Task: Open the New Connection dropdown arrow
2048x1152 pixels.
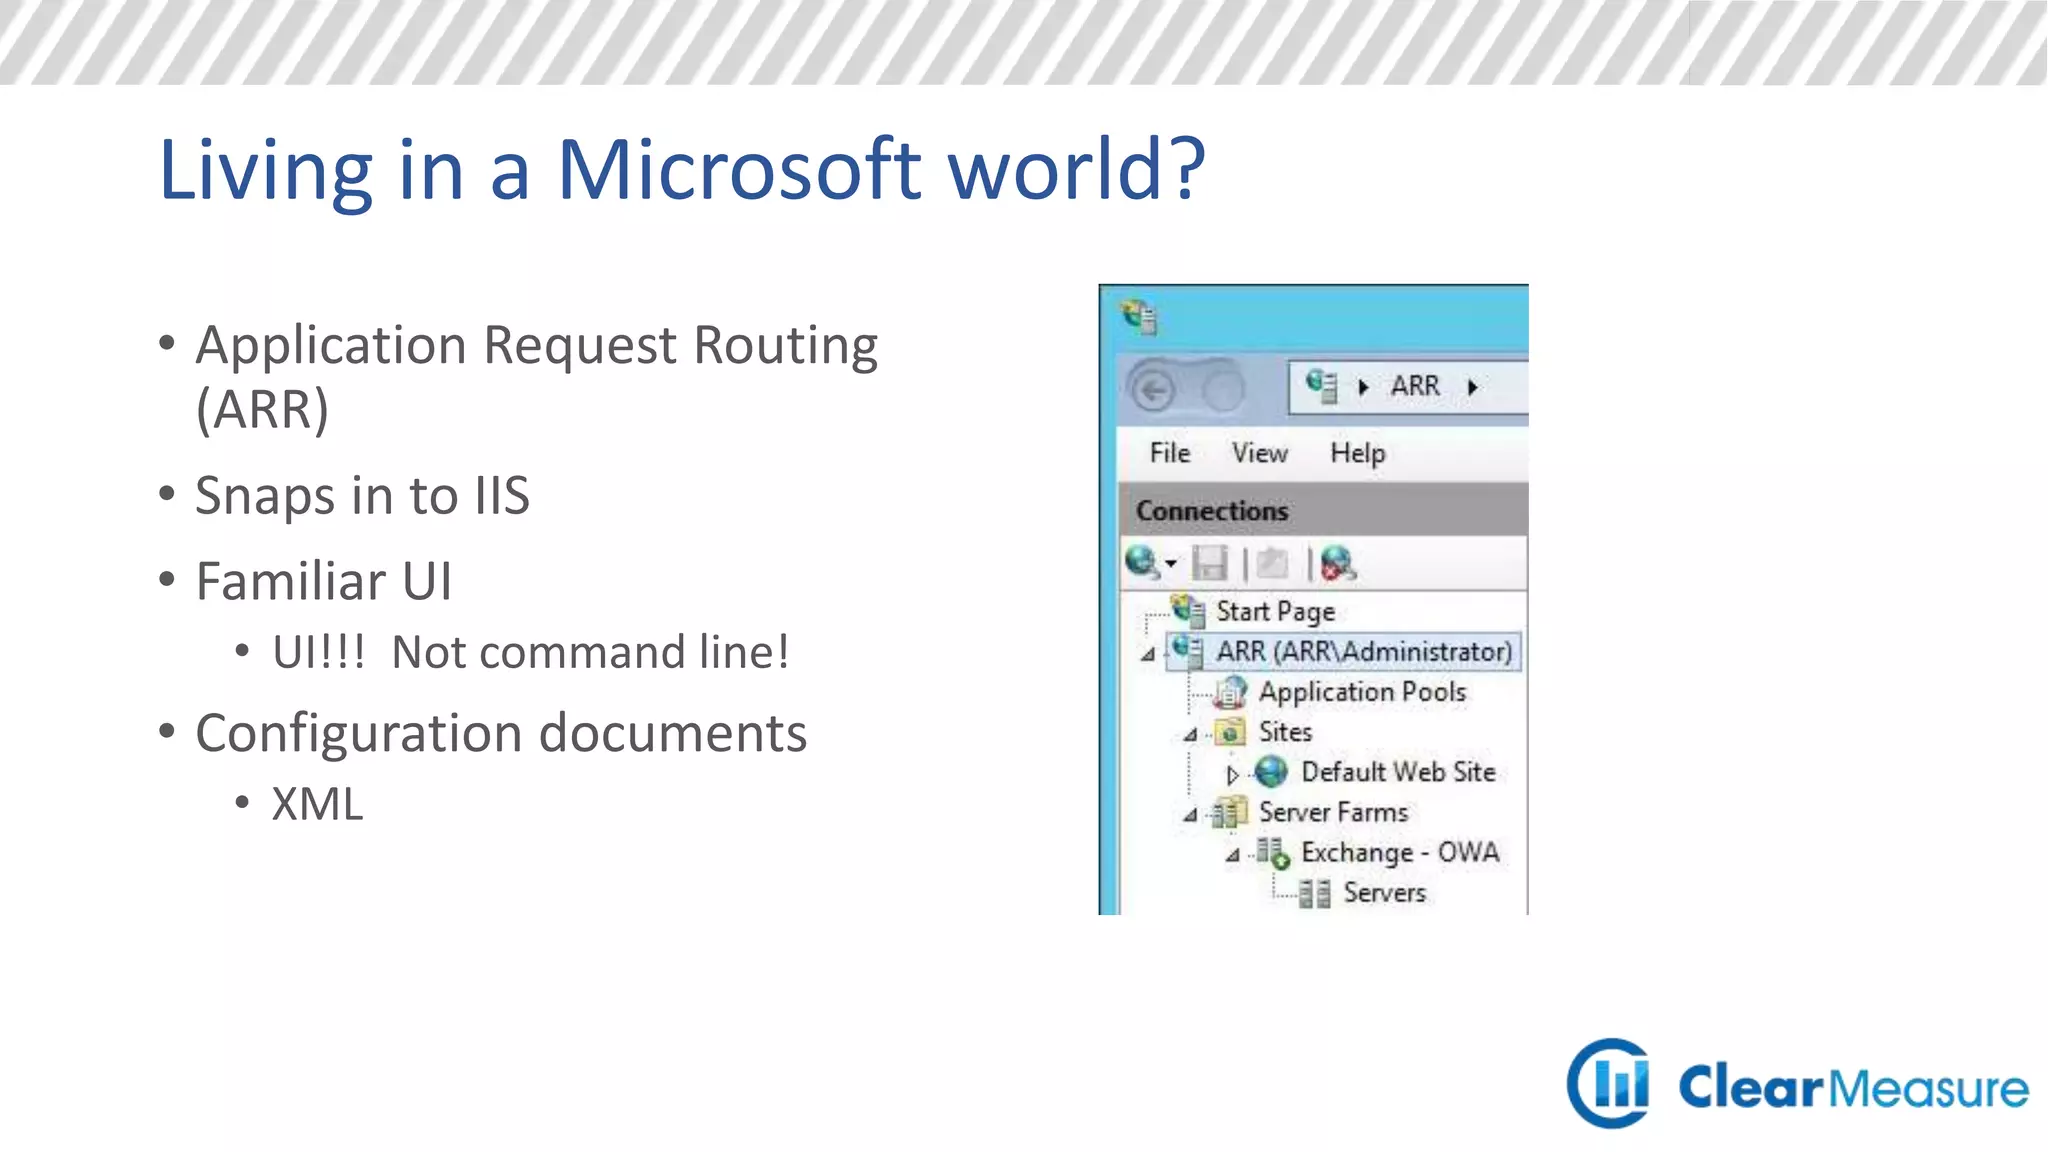Action: [x=1171, y=563]
